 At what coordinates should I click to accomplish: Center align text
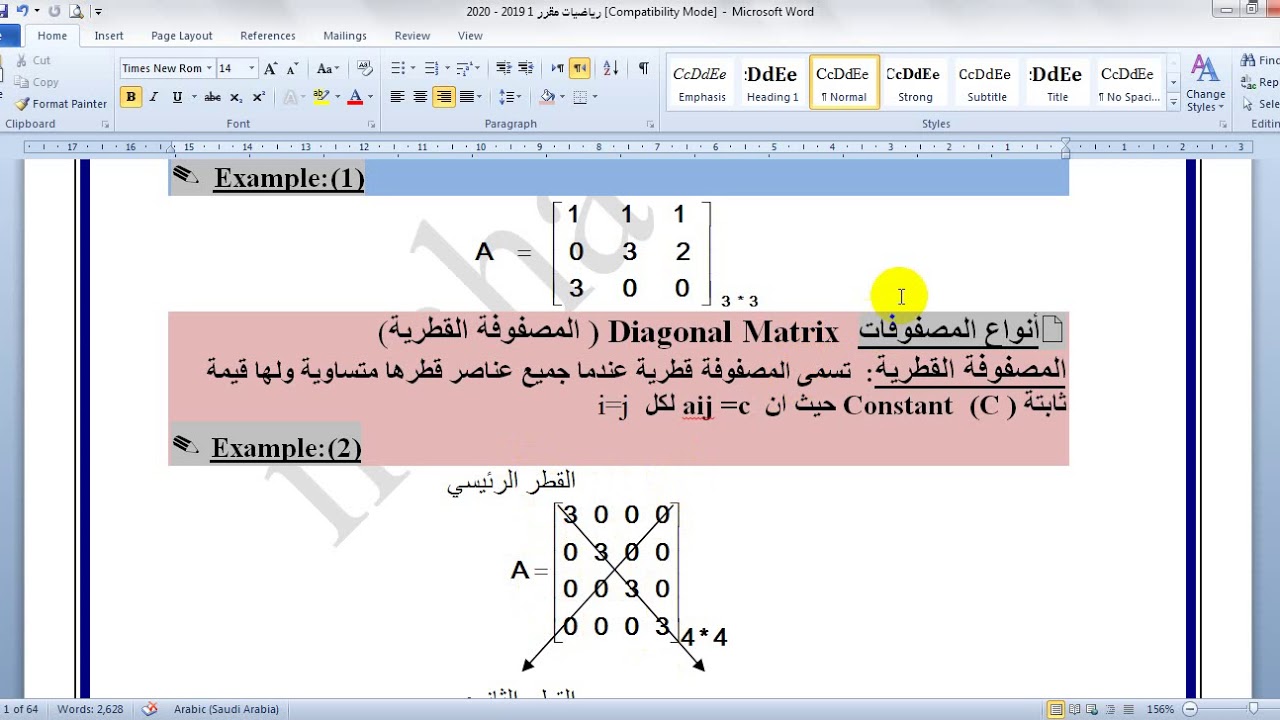(420, 97)
